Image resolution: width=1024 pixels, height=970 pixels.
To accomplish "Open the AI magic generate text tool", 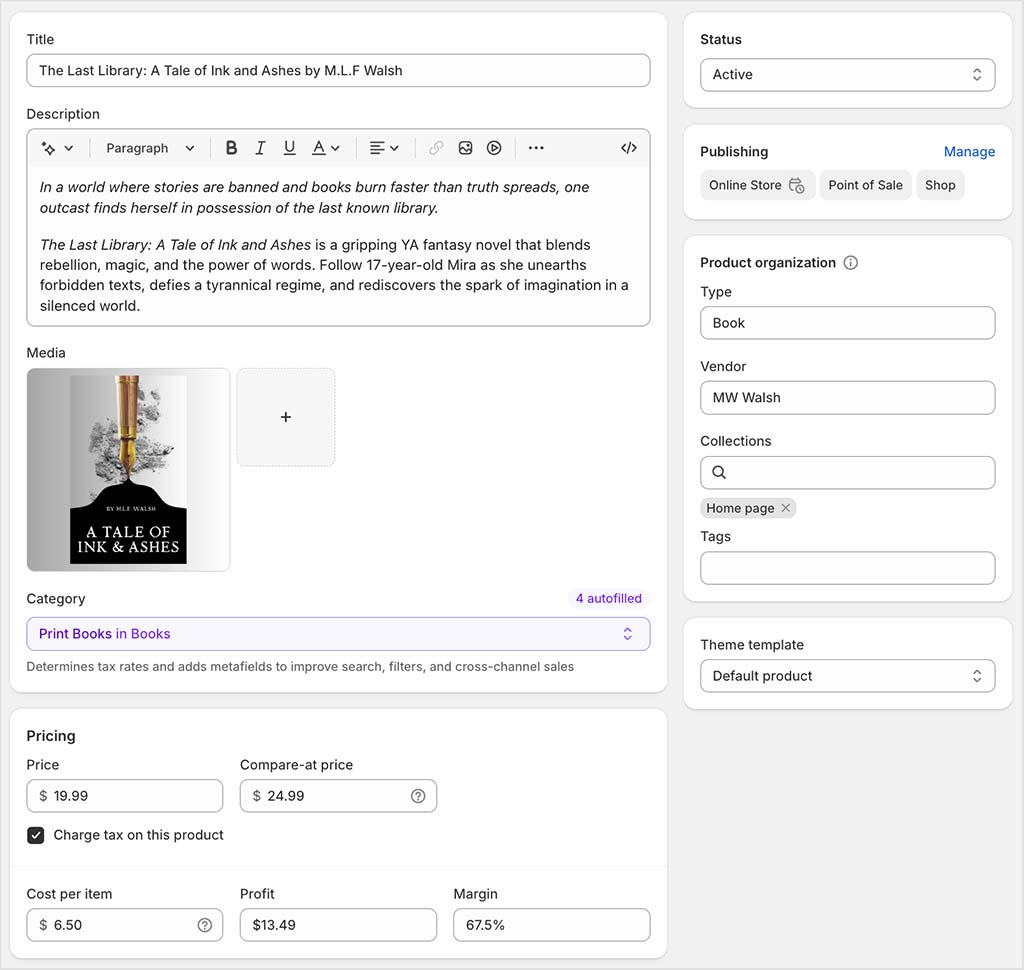I will pos(49,148).
